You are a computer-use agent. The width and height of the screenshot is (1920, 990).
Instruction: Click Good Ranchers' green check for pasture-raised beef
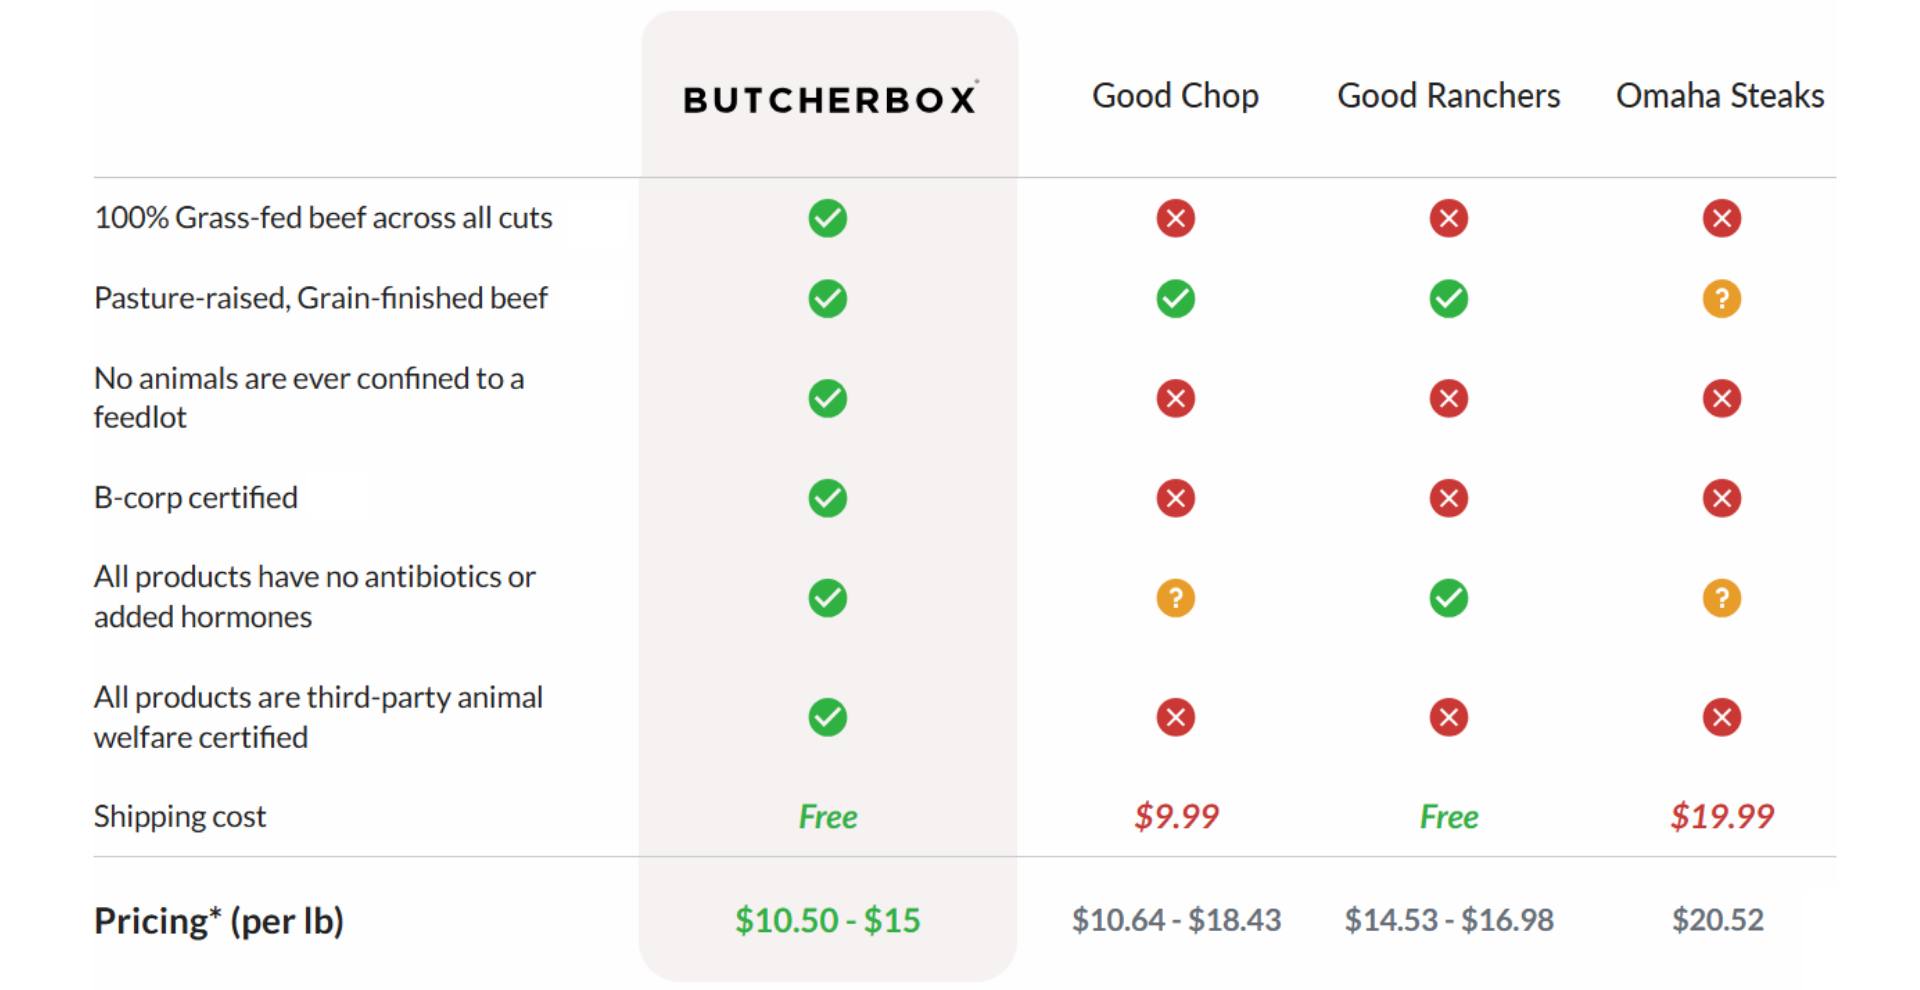click(x=1448, y=298)
